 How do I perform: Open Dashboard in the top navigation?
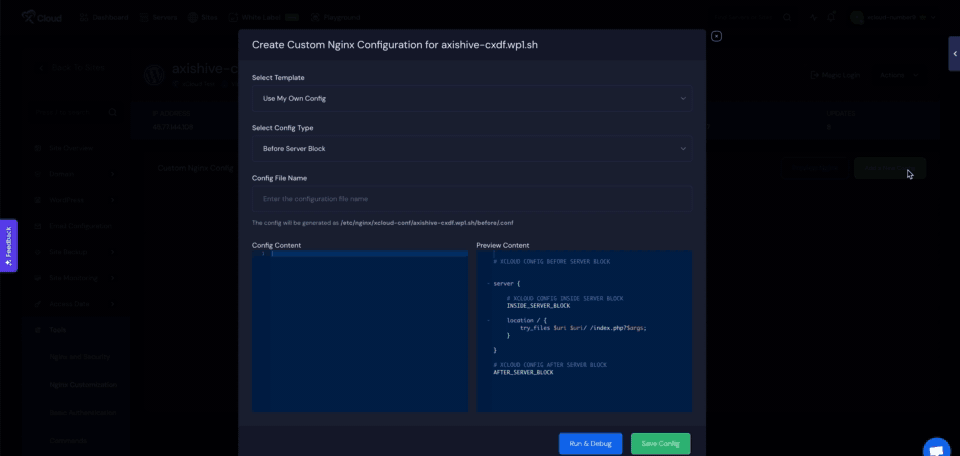tap(103, 18)
